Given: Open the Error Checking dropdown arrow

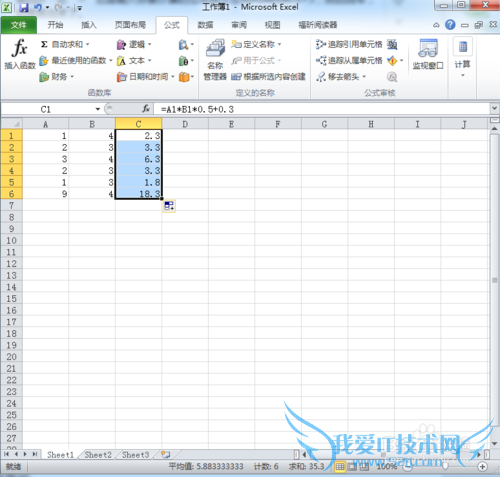Looking at the screenshot, I should (401, 61).
